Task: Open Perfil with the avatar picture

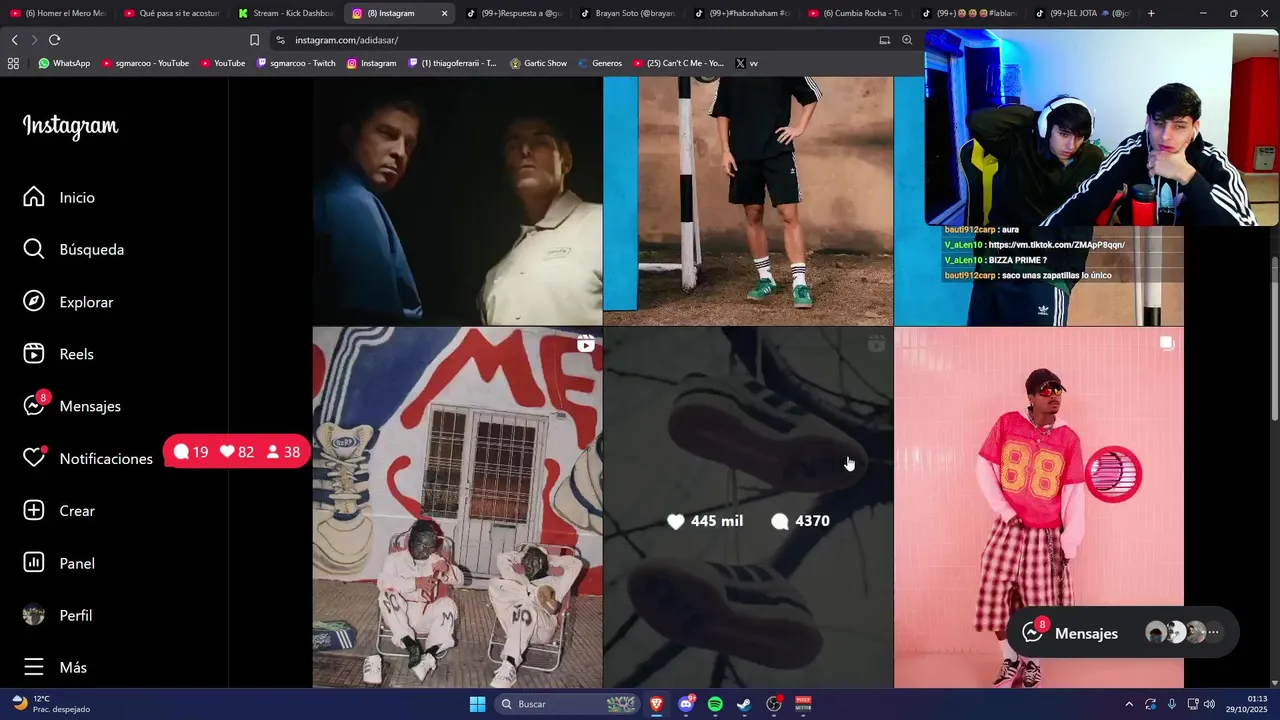Action: click(57, 615)
